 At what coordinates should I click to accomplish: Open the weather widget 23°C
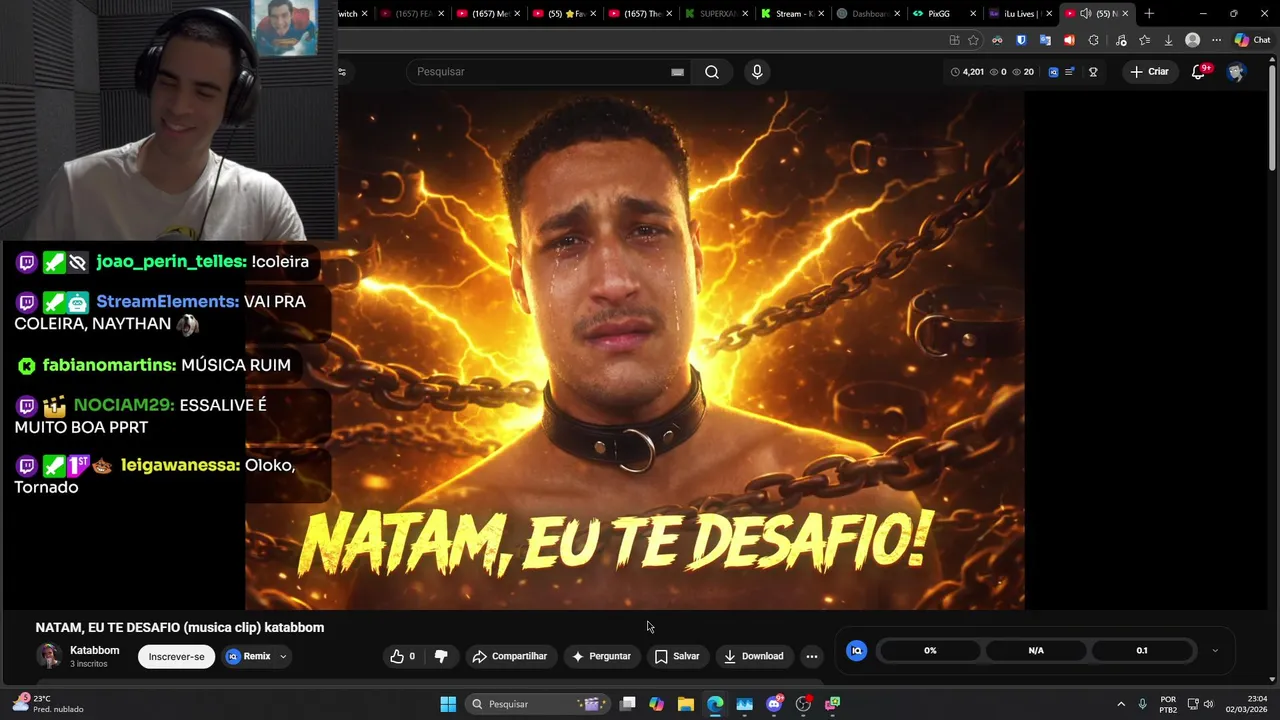[x=47, y=704]
